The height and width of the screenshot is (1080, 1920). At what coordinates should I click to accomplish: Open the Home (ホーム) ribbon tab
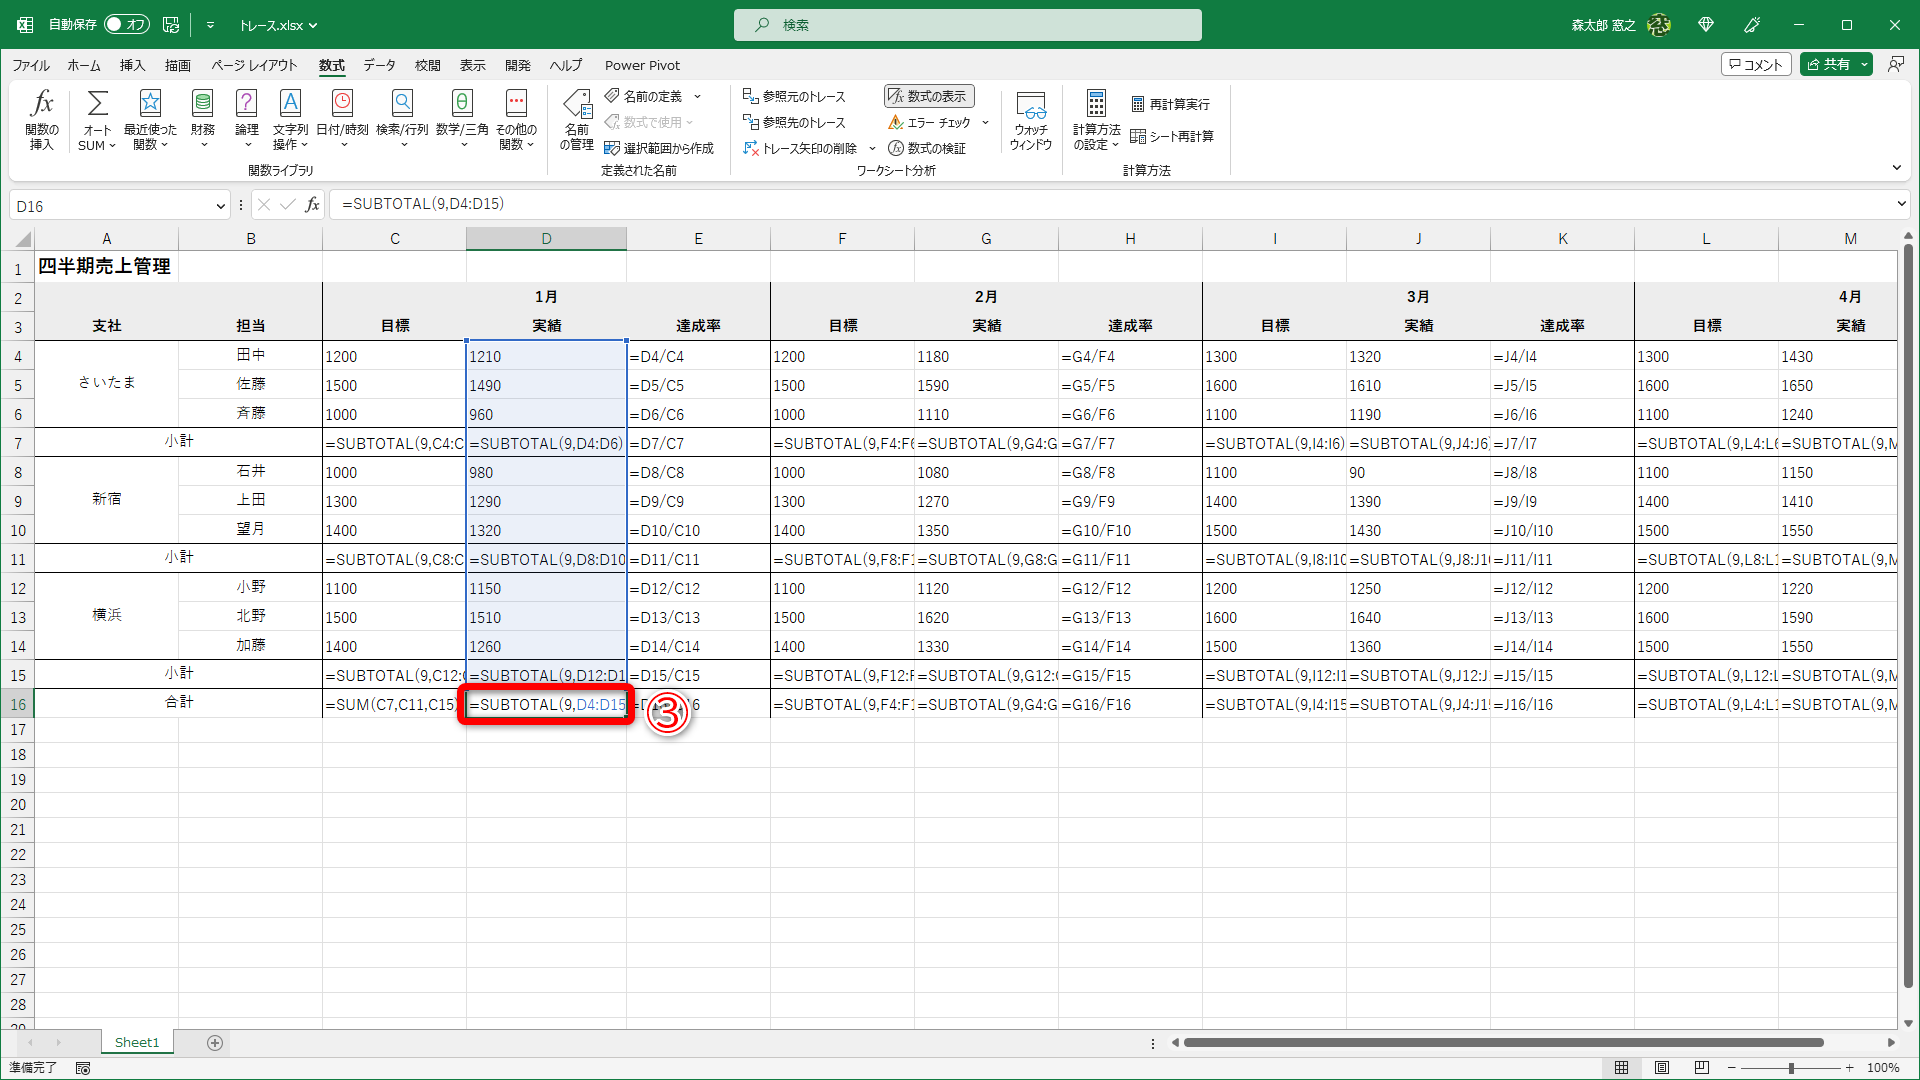(84, 65)
